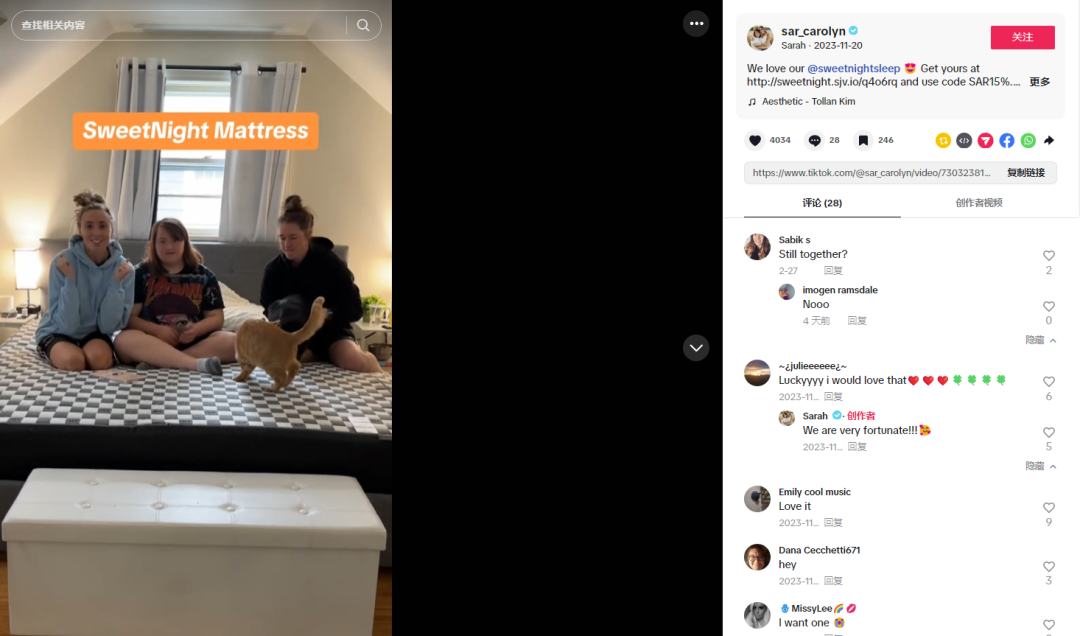Click the share arrow icon
The height and width of the screenshot is (636, 1080).
(1049, 141)
